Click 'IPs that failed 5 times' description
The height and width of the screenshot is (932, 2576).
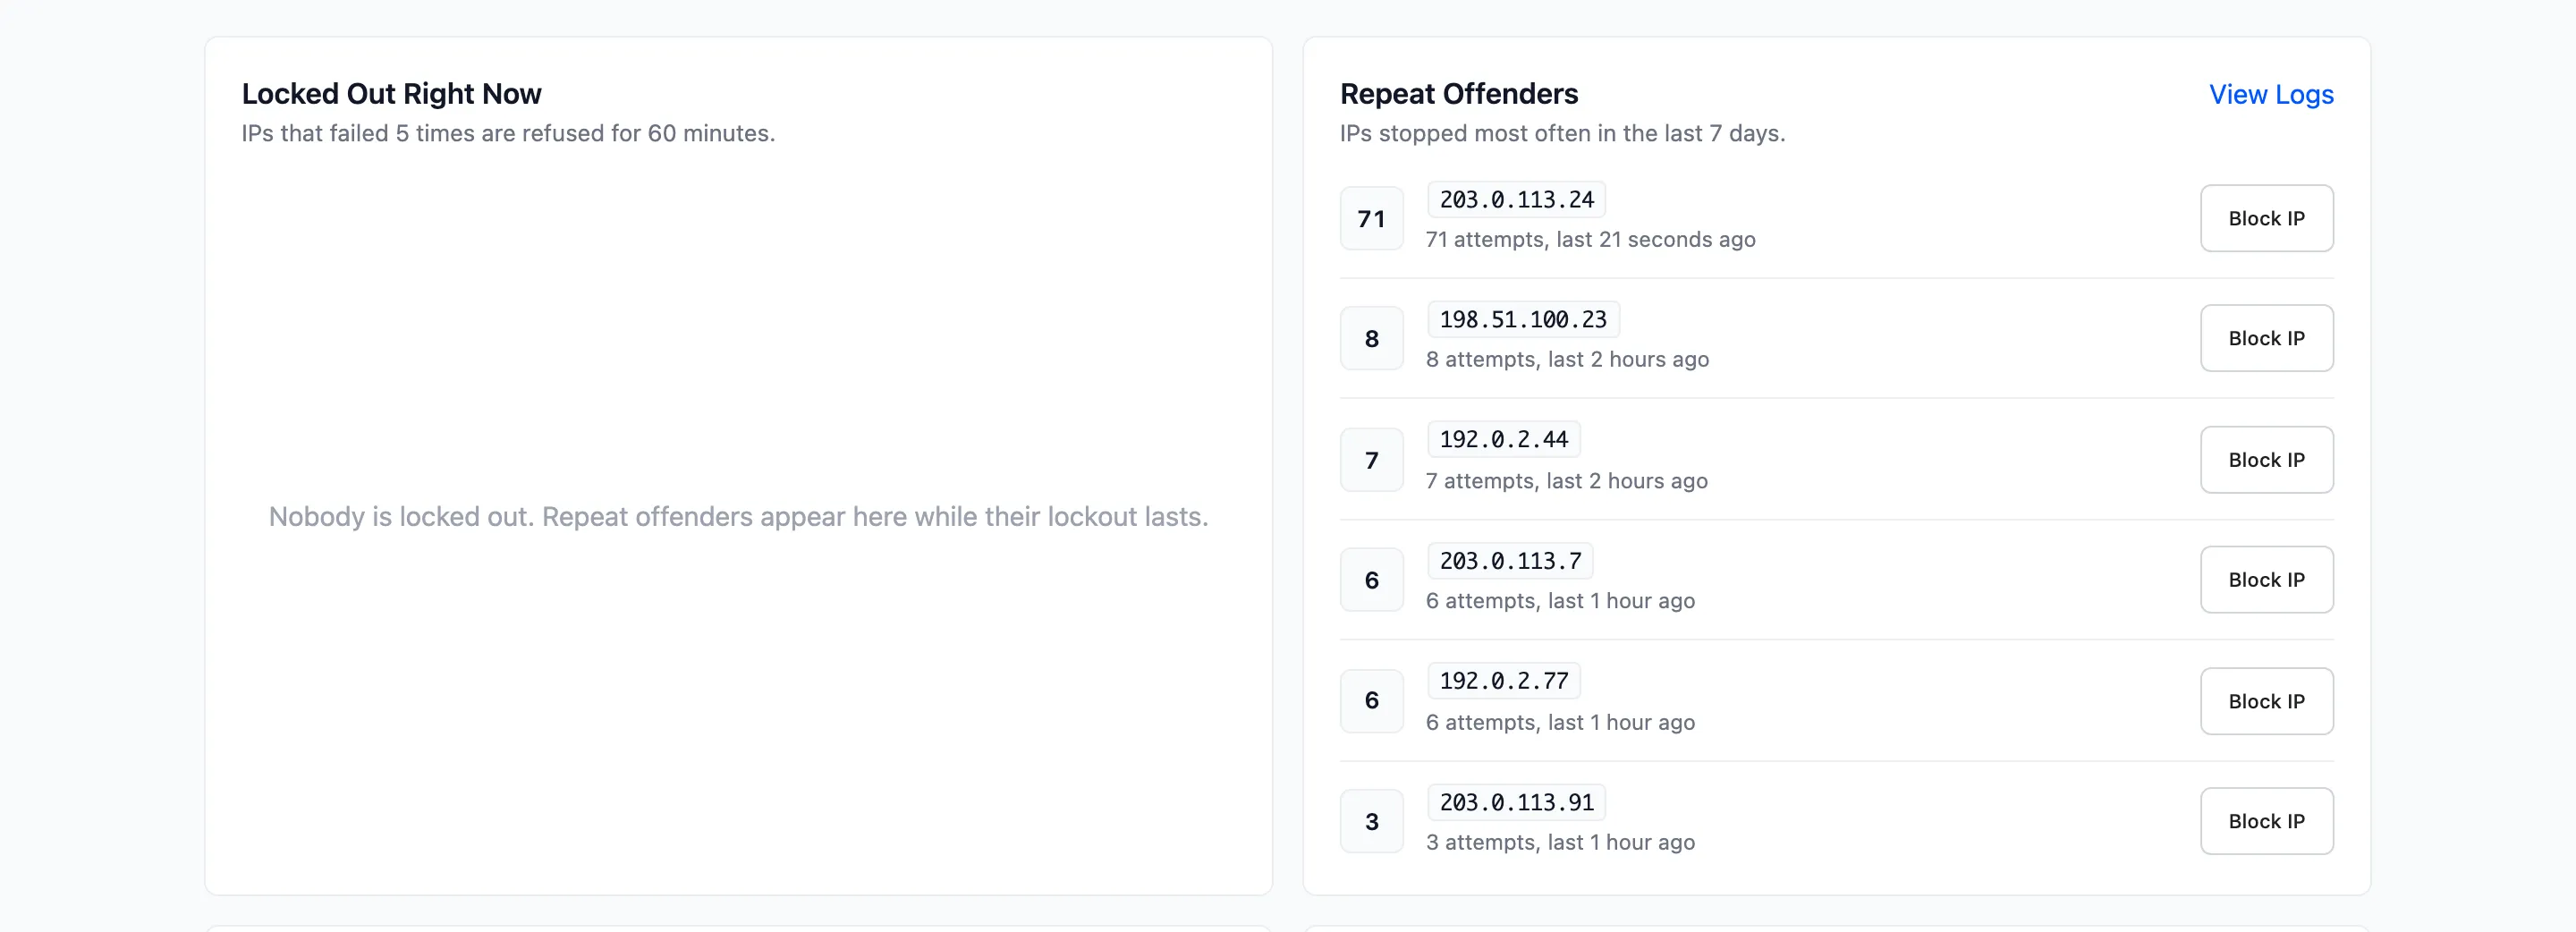coord(508,133)
